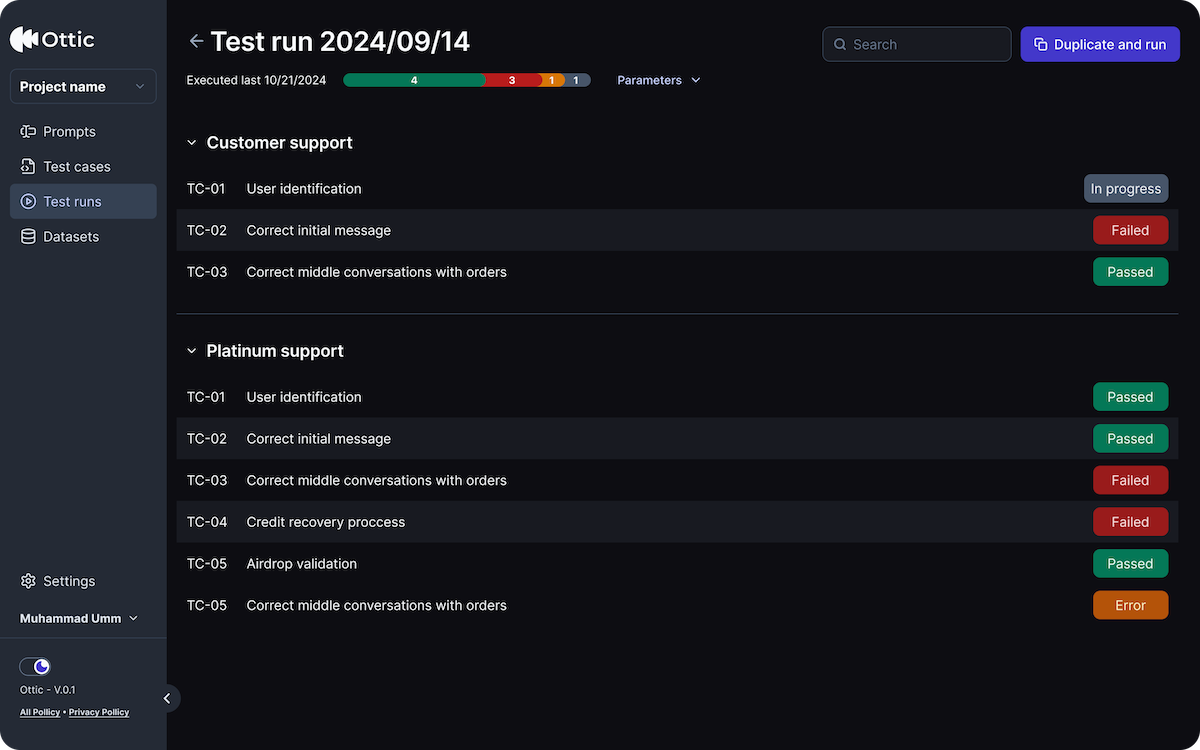Open Datasets in the sidebar
1200x750 pixels.
(83, 237)
